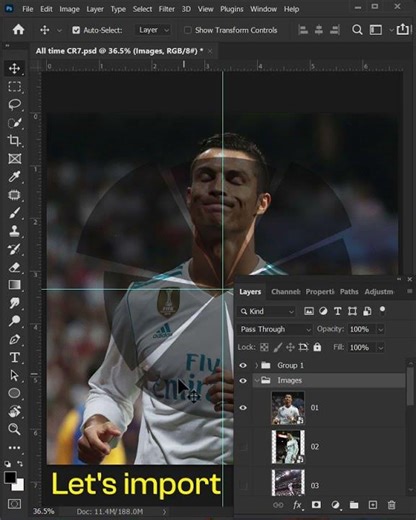
Task: Toggle Quick Mask mode
Action: 14,504
